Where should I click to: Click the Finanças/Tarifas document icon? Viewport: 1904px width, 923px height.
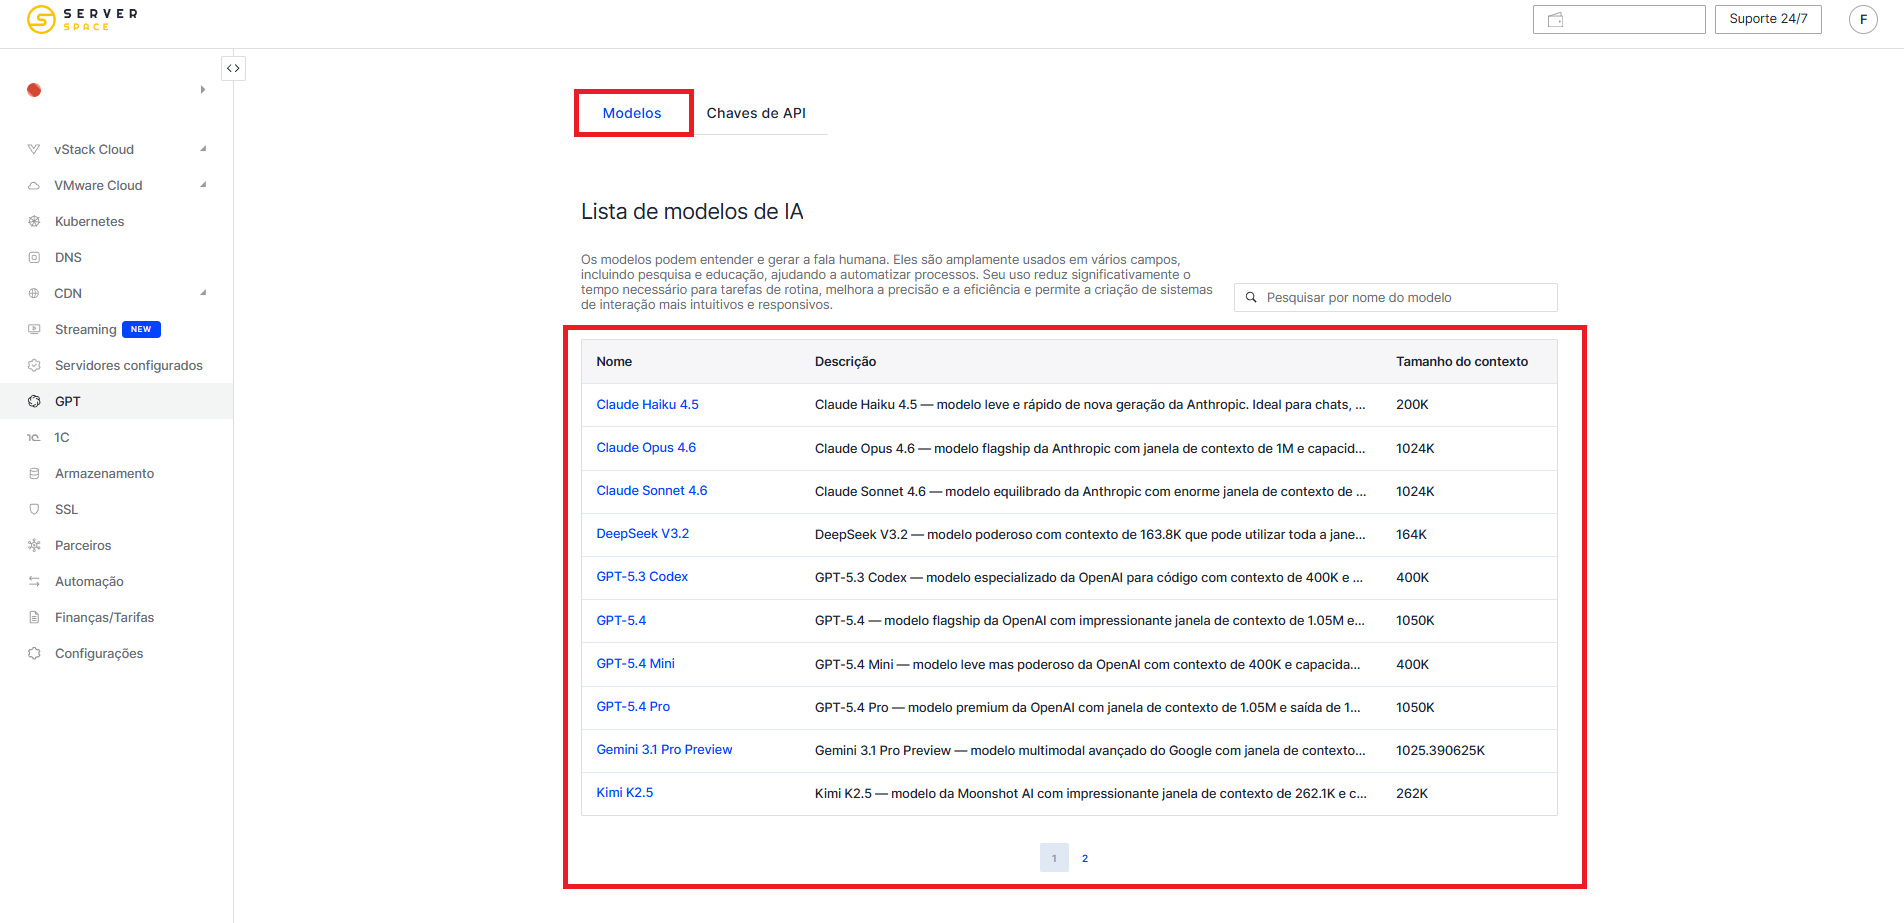click(x=34, y=617)
